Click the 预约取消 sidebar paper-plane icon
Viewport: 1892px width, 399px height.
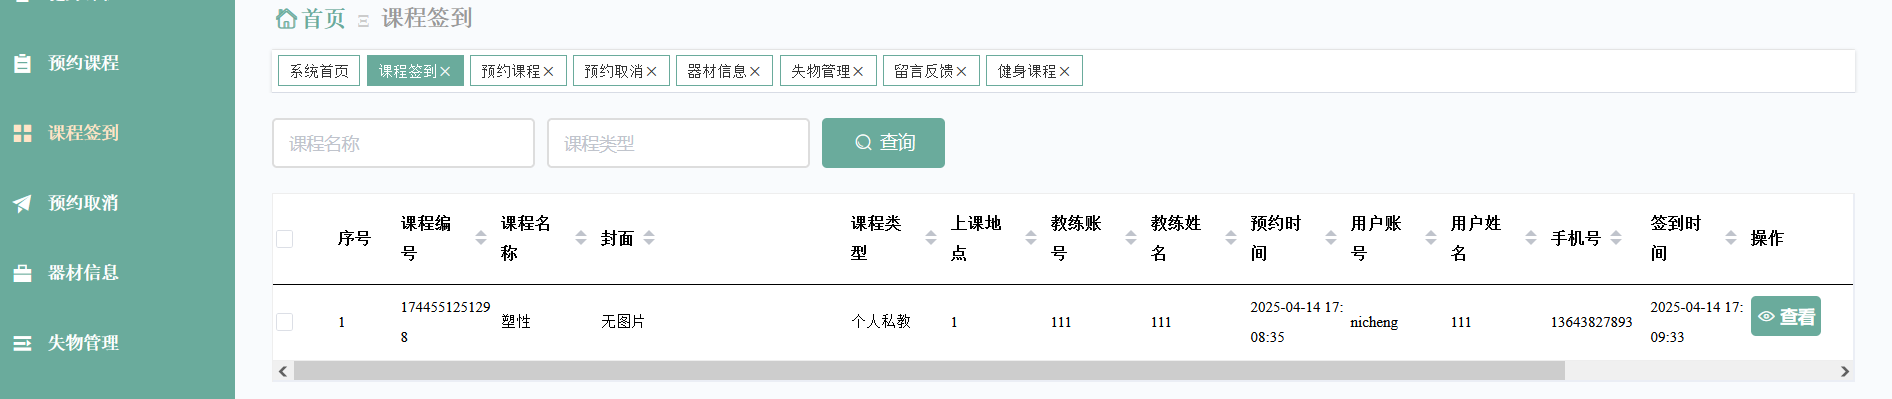pyautogui.click(x=22, y=203)
